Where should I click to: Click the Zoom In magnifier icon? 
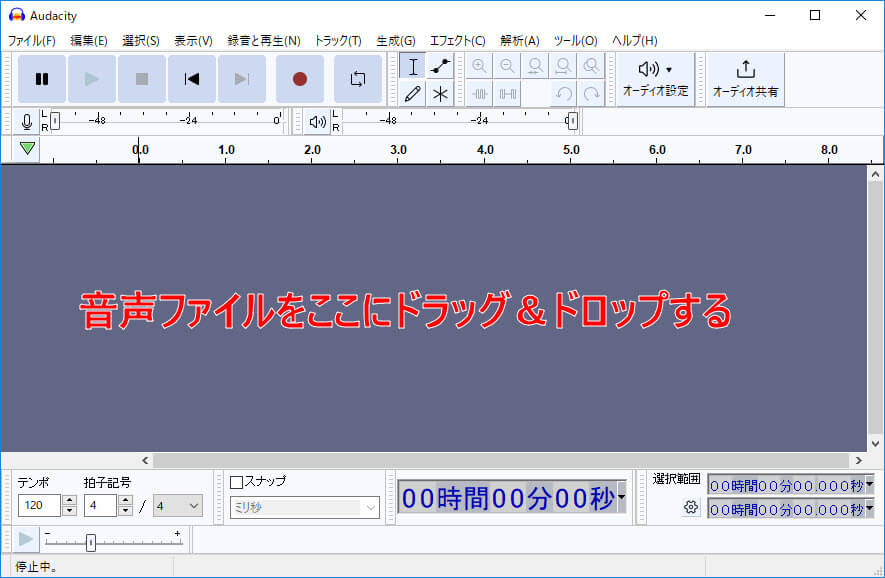tap(480, 66)
